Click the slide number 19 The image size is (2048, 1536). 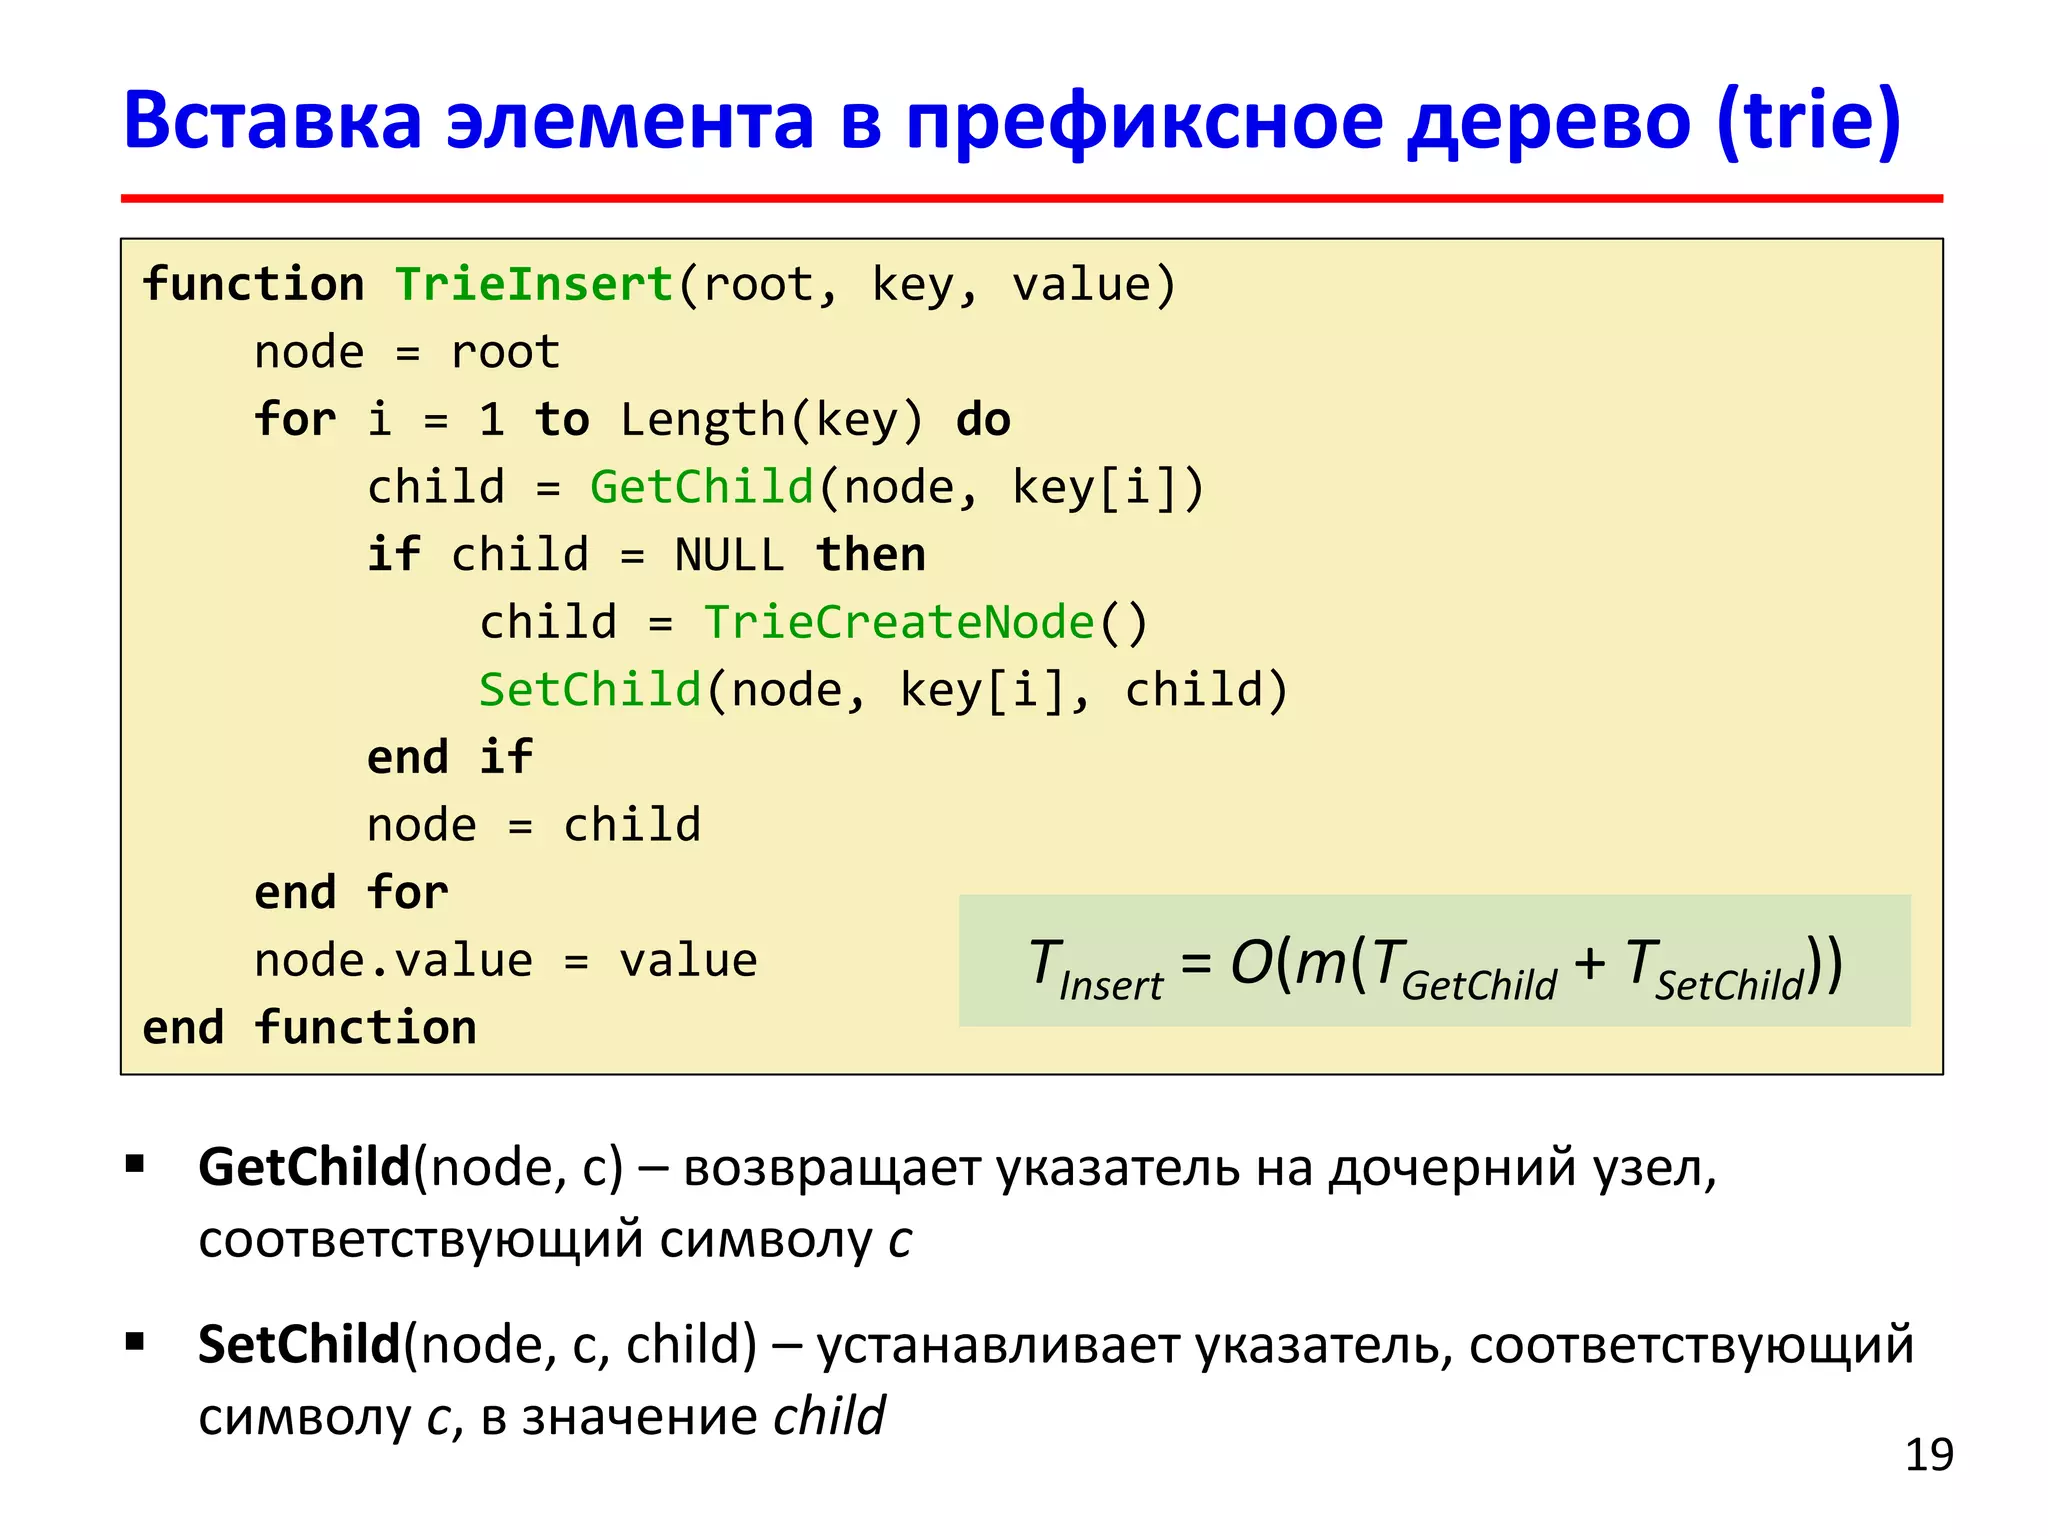coord(1929,1455)
